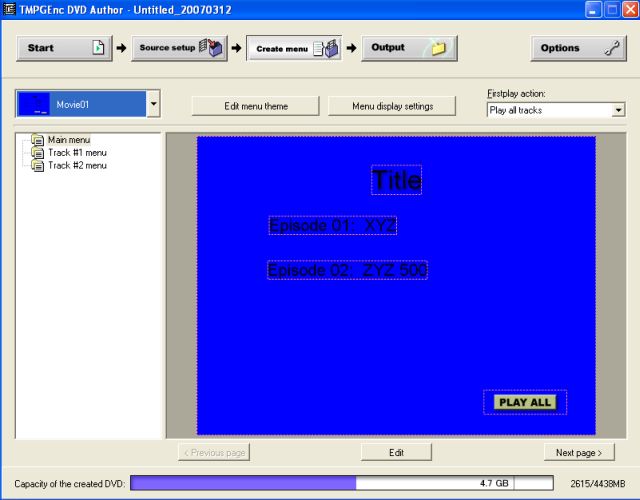Click the Movie01 blue thumbnail

point(34,104)
